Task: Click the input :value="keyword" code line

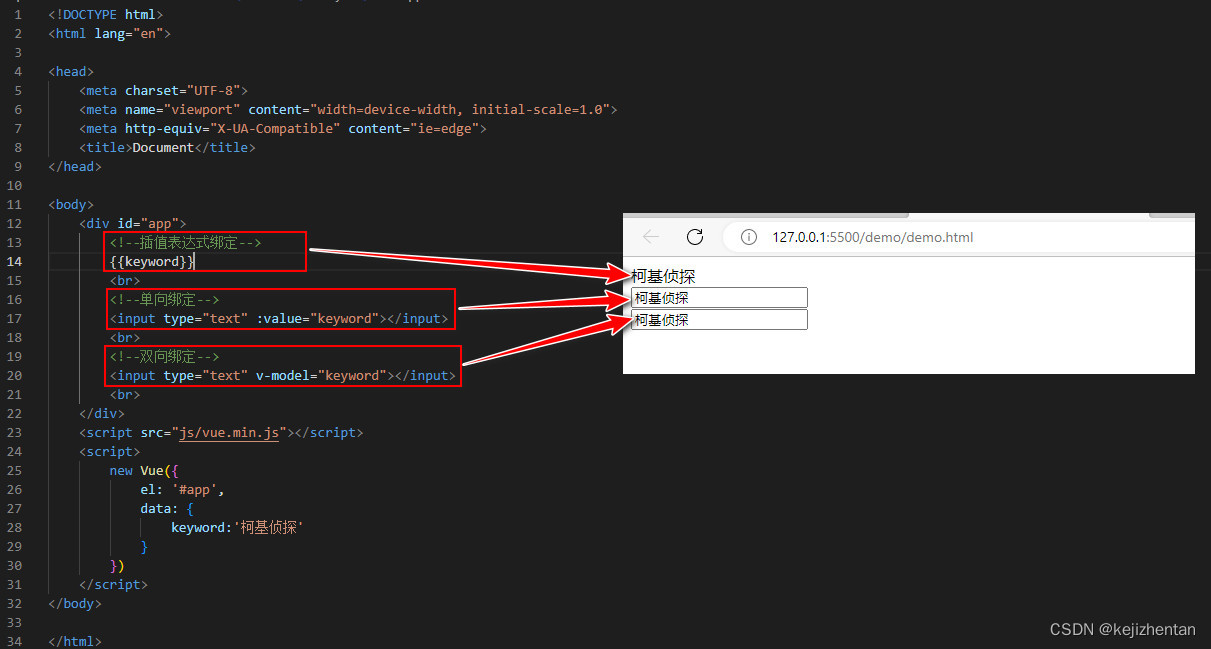Action: coord(279,318)
